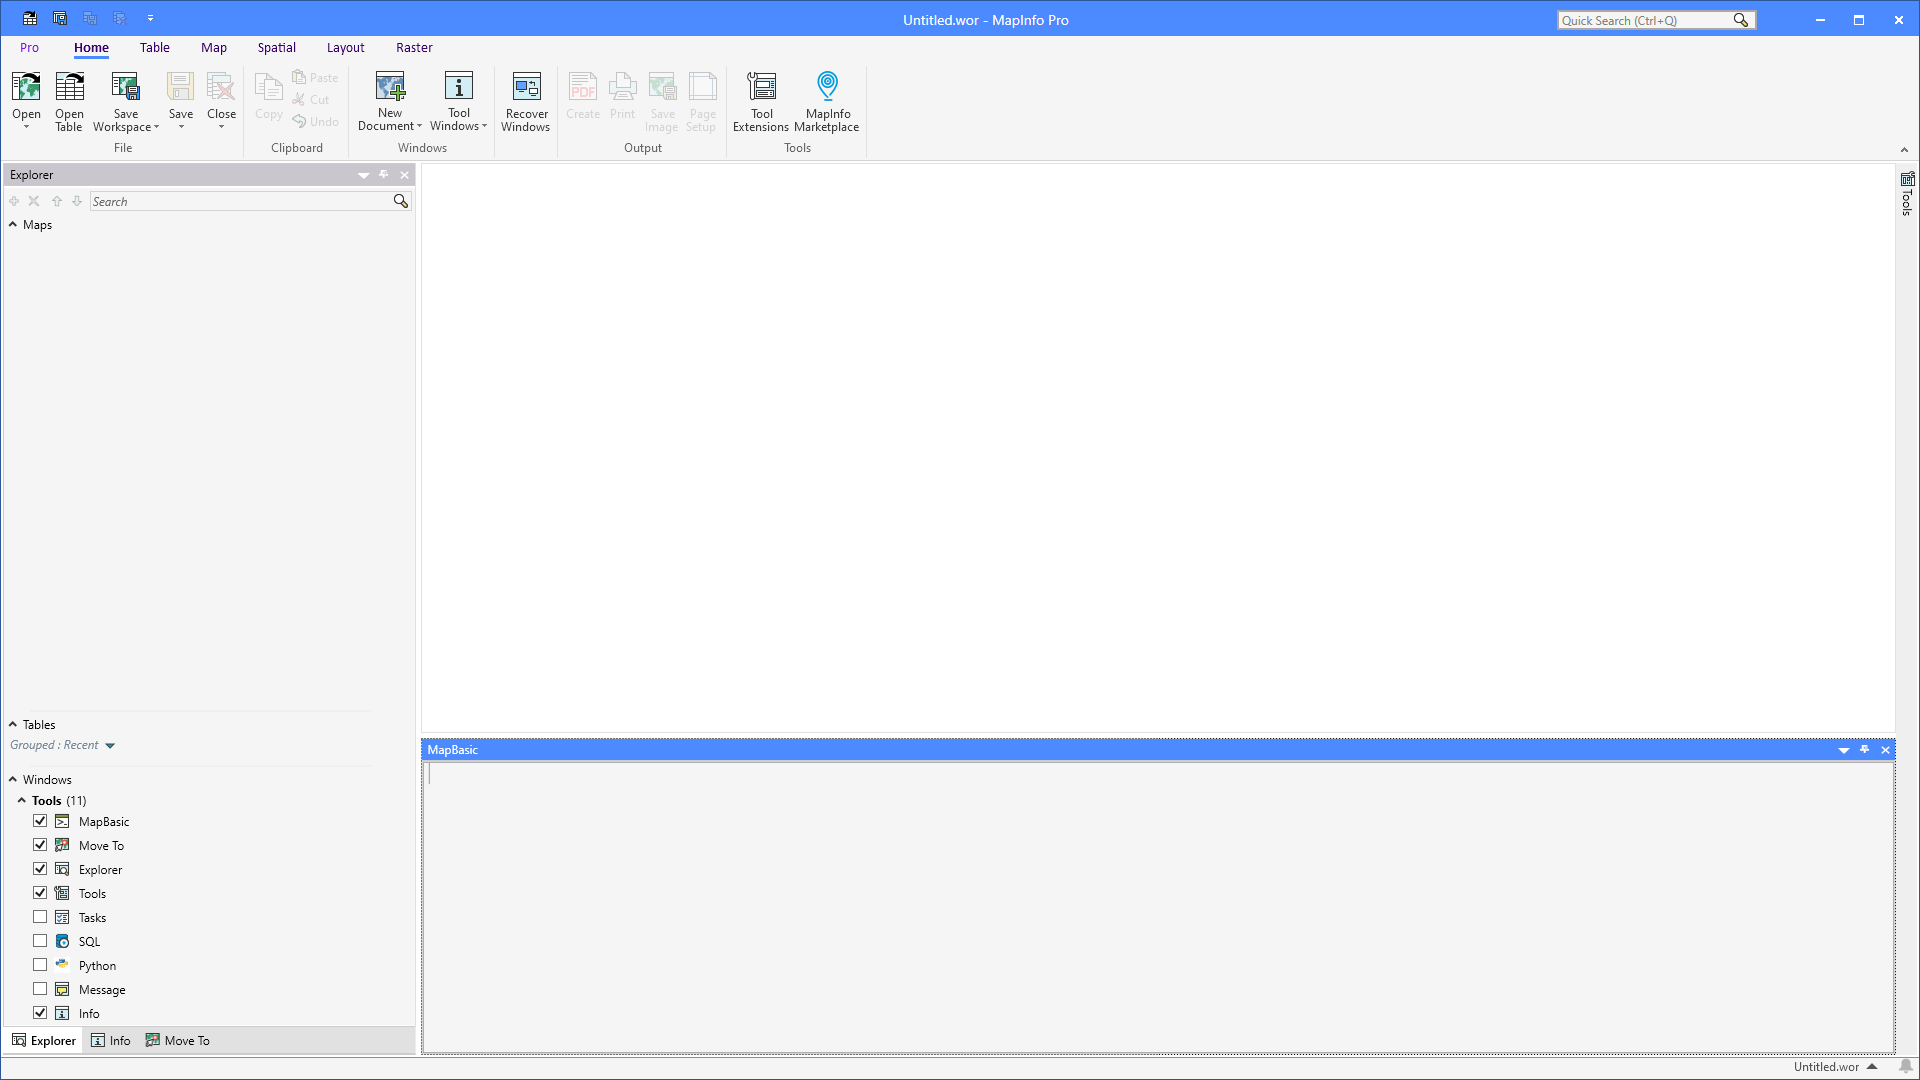Click the Recover Windows icon
Viewport: 1920px width, 1080px height.
(x=526, y=100)
